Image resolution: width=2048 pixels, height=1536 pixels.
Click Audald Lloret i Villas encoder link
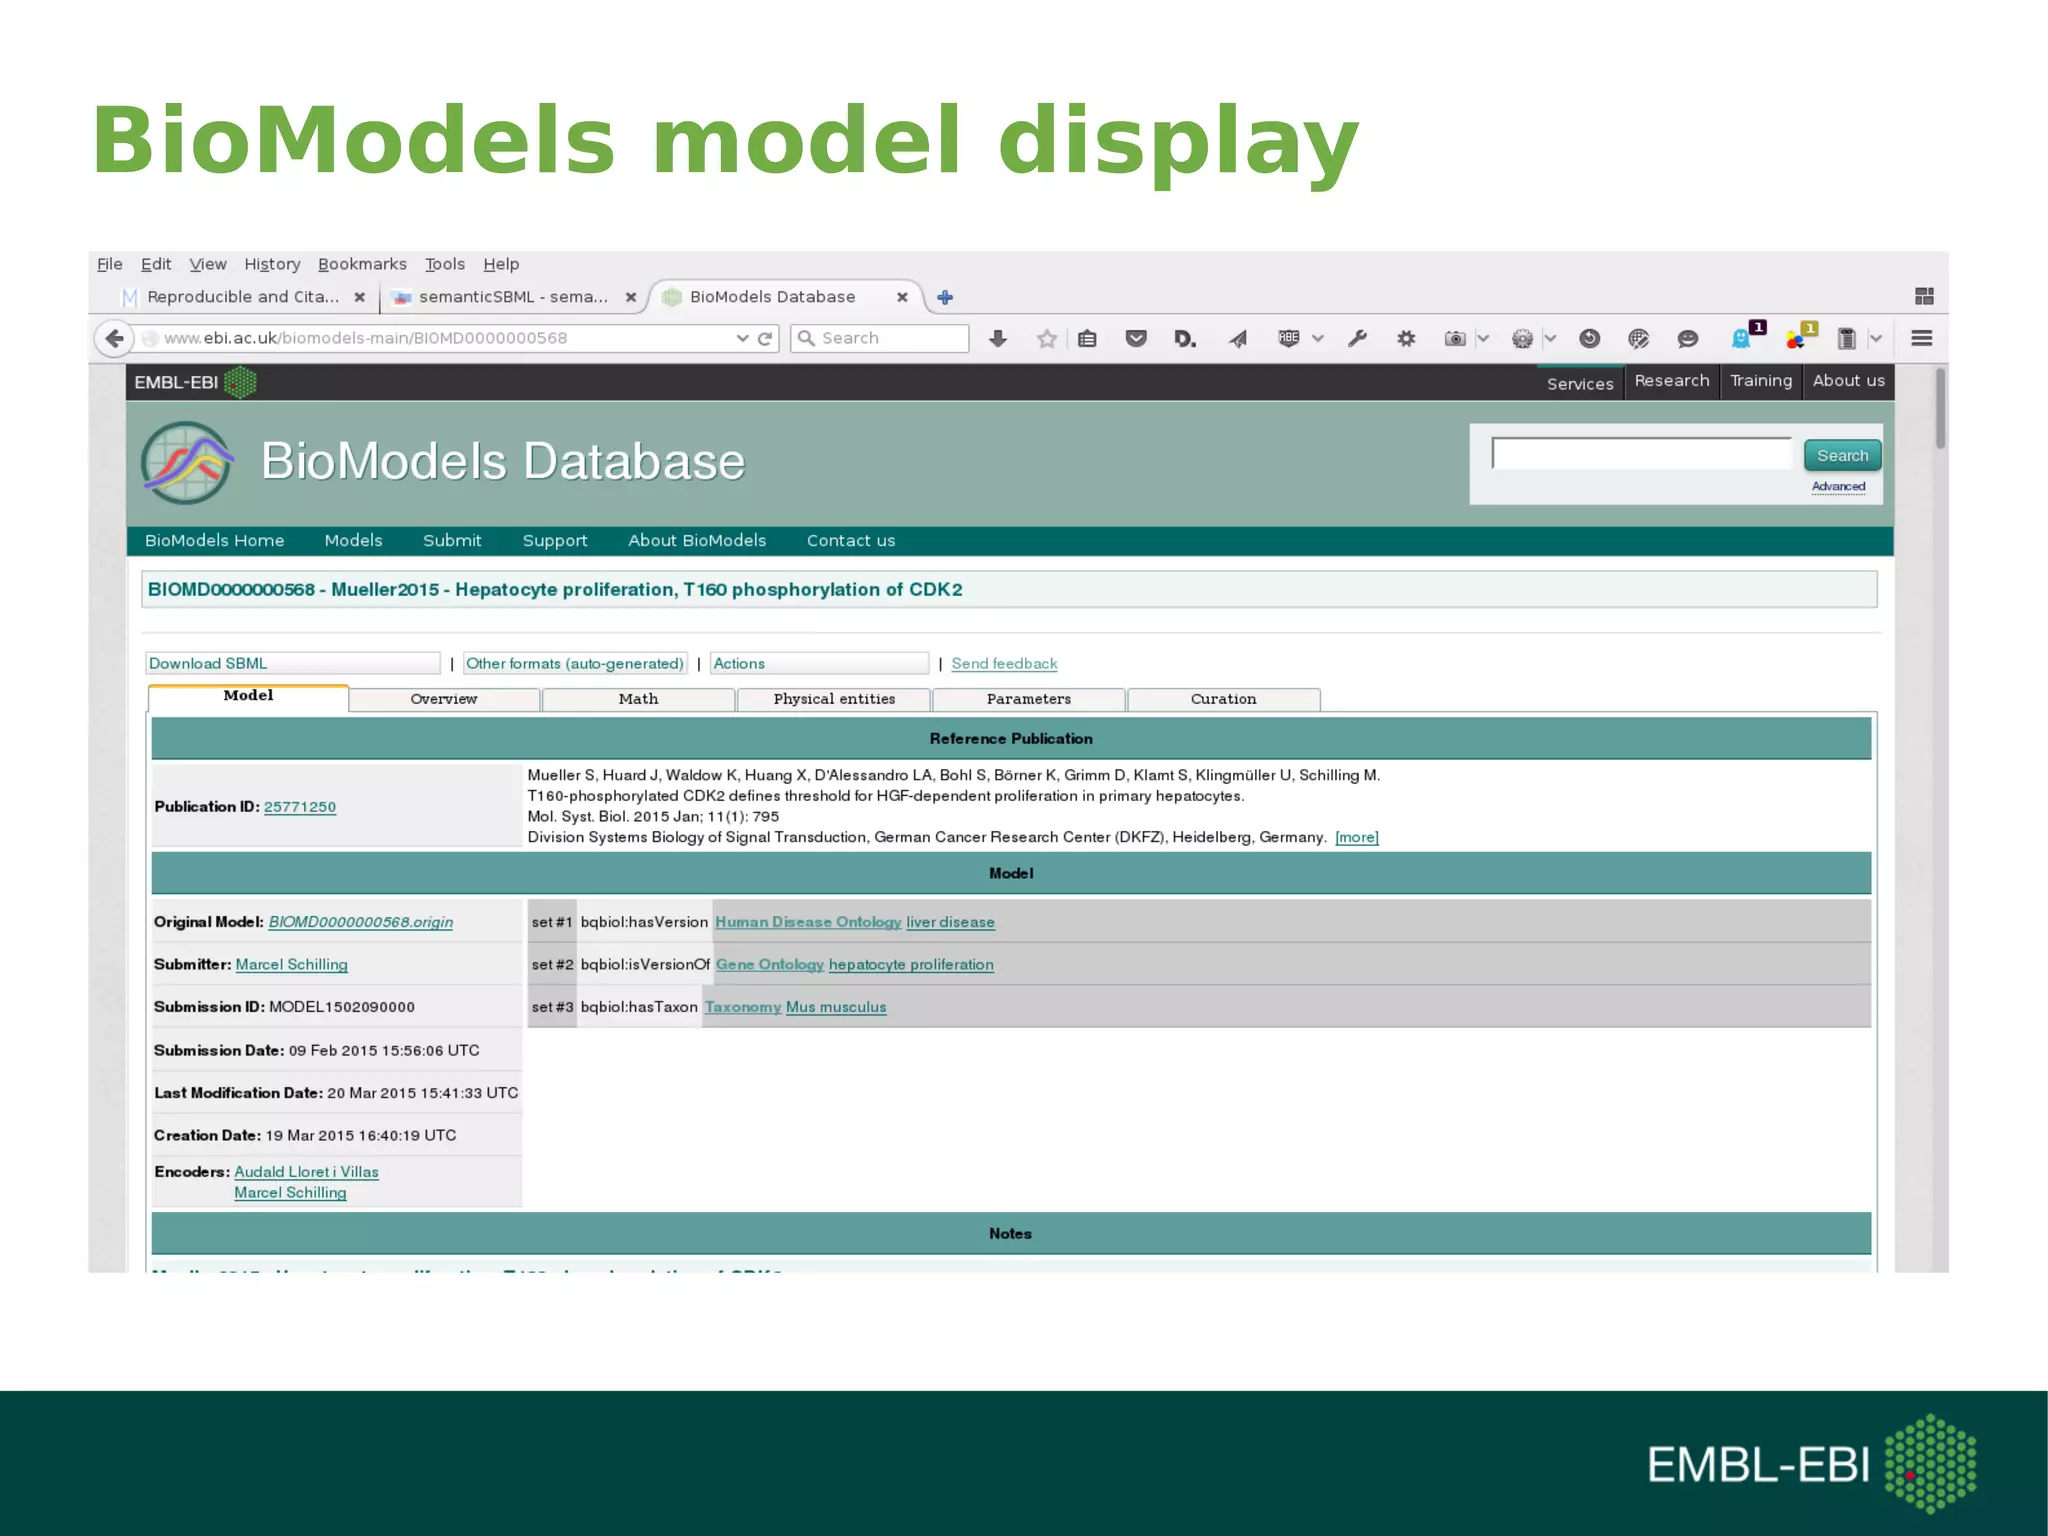click(x=306, y=1172)
